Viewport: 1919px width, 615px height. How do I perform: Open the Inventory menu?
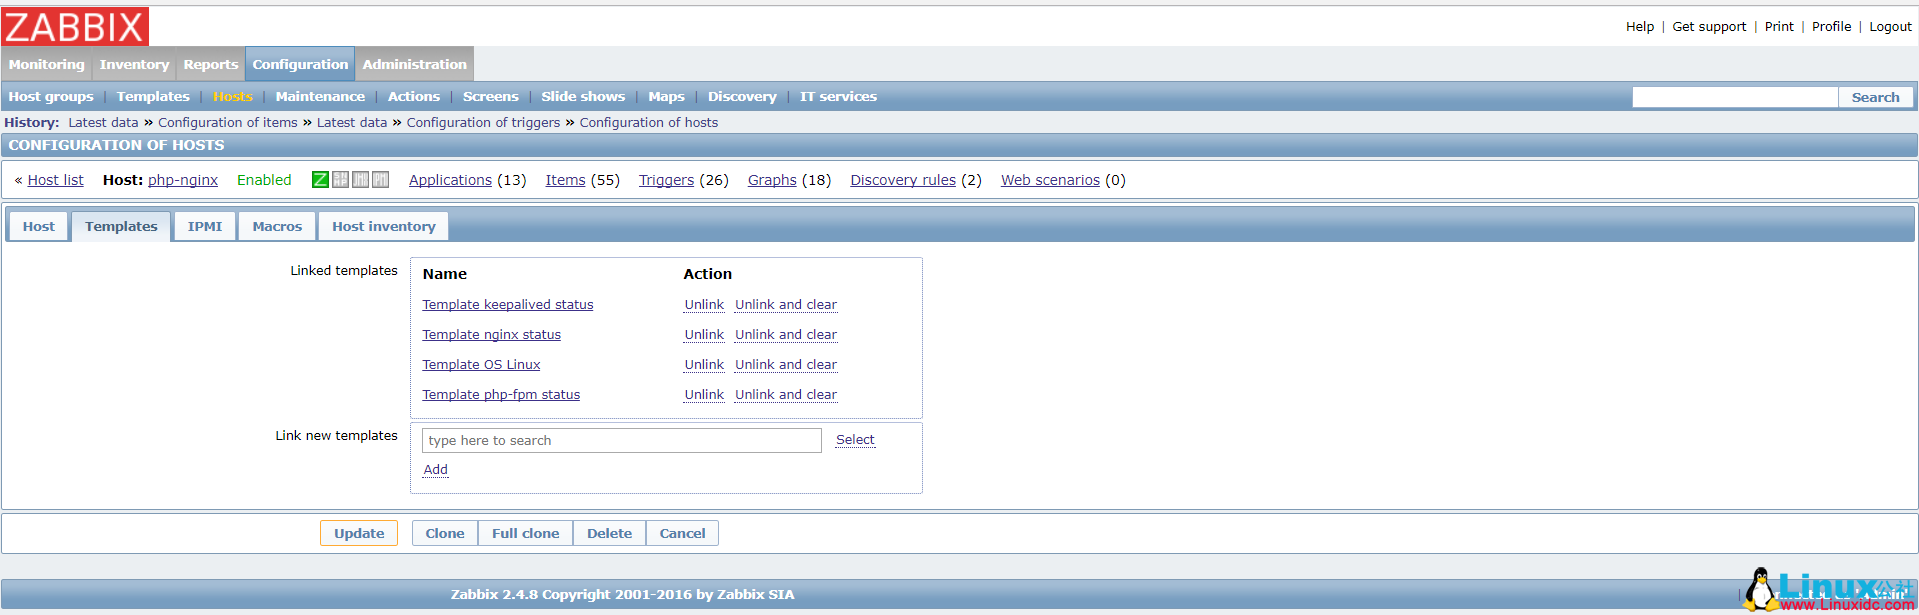point(134,64)
